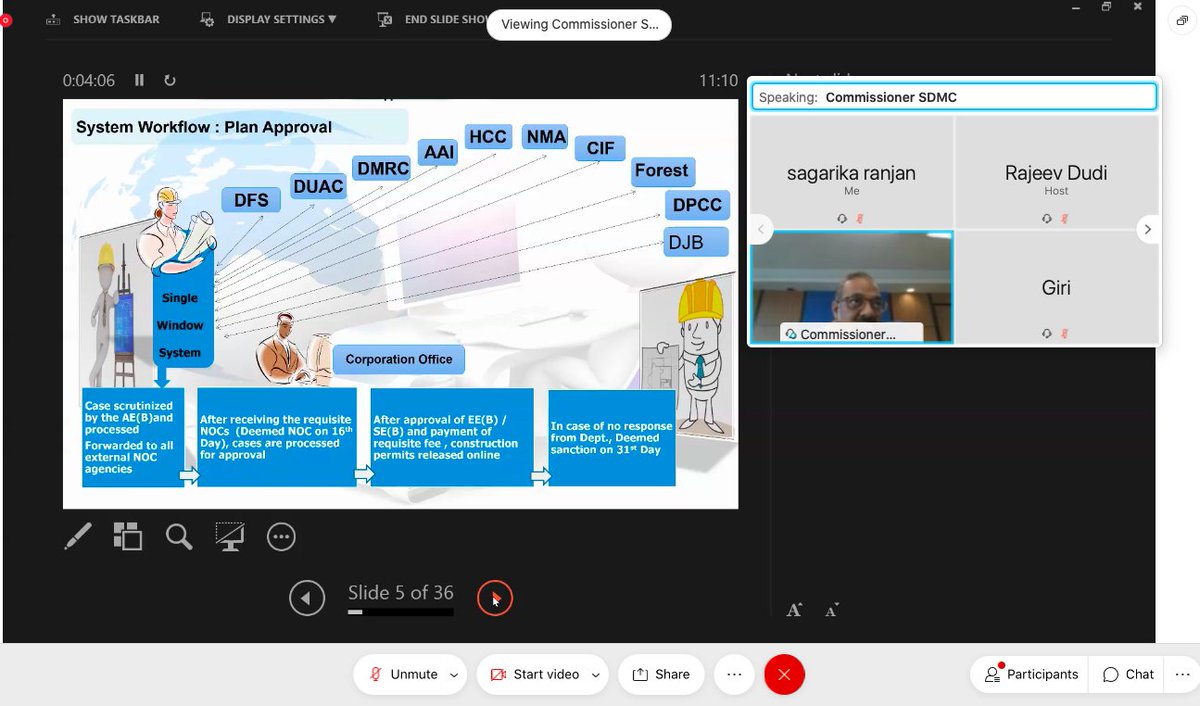Open more slide show options ellipsis

(281, 537)
